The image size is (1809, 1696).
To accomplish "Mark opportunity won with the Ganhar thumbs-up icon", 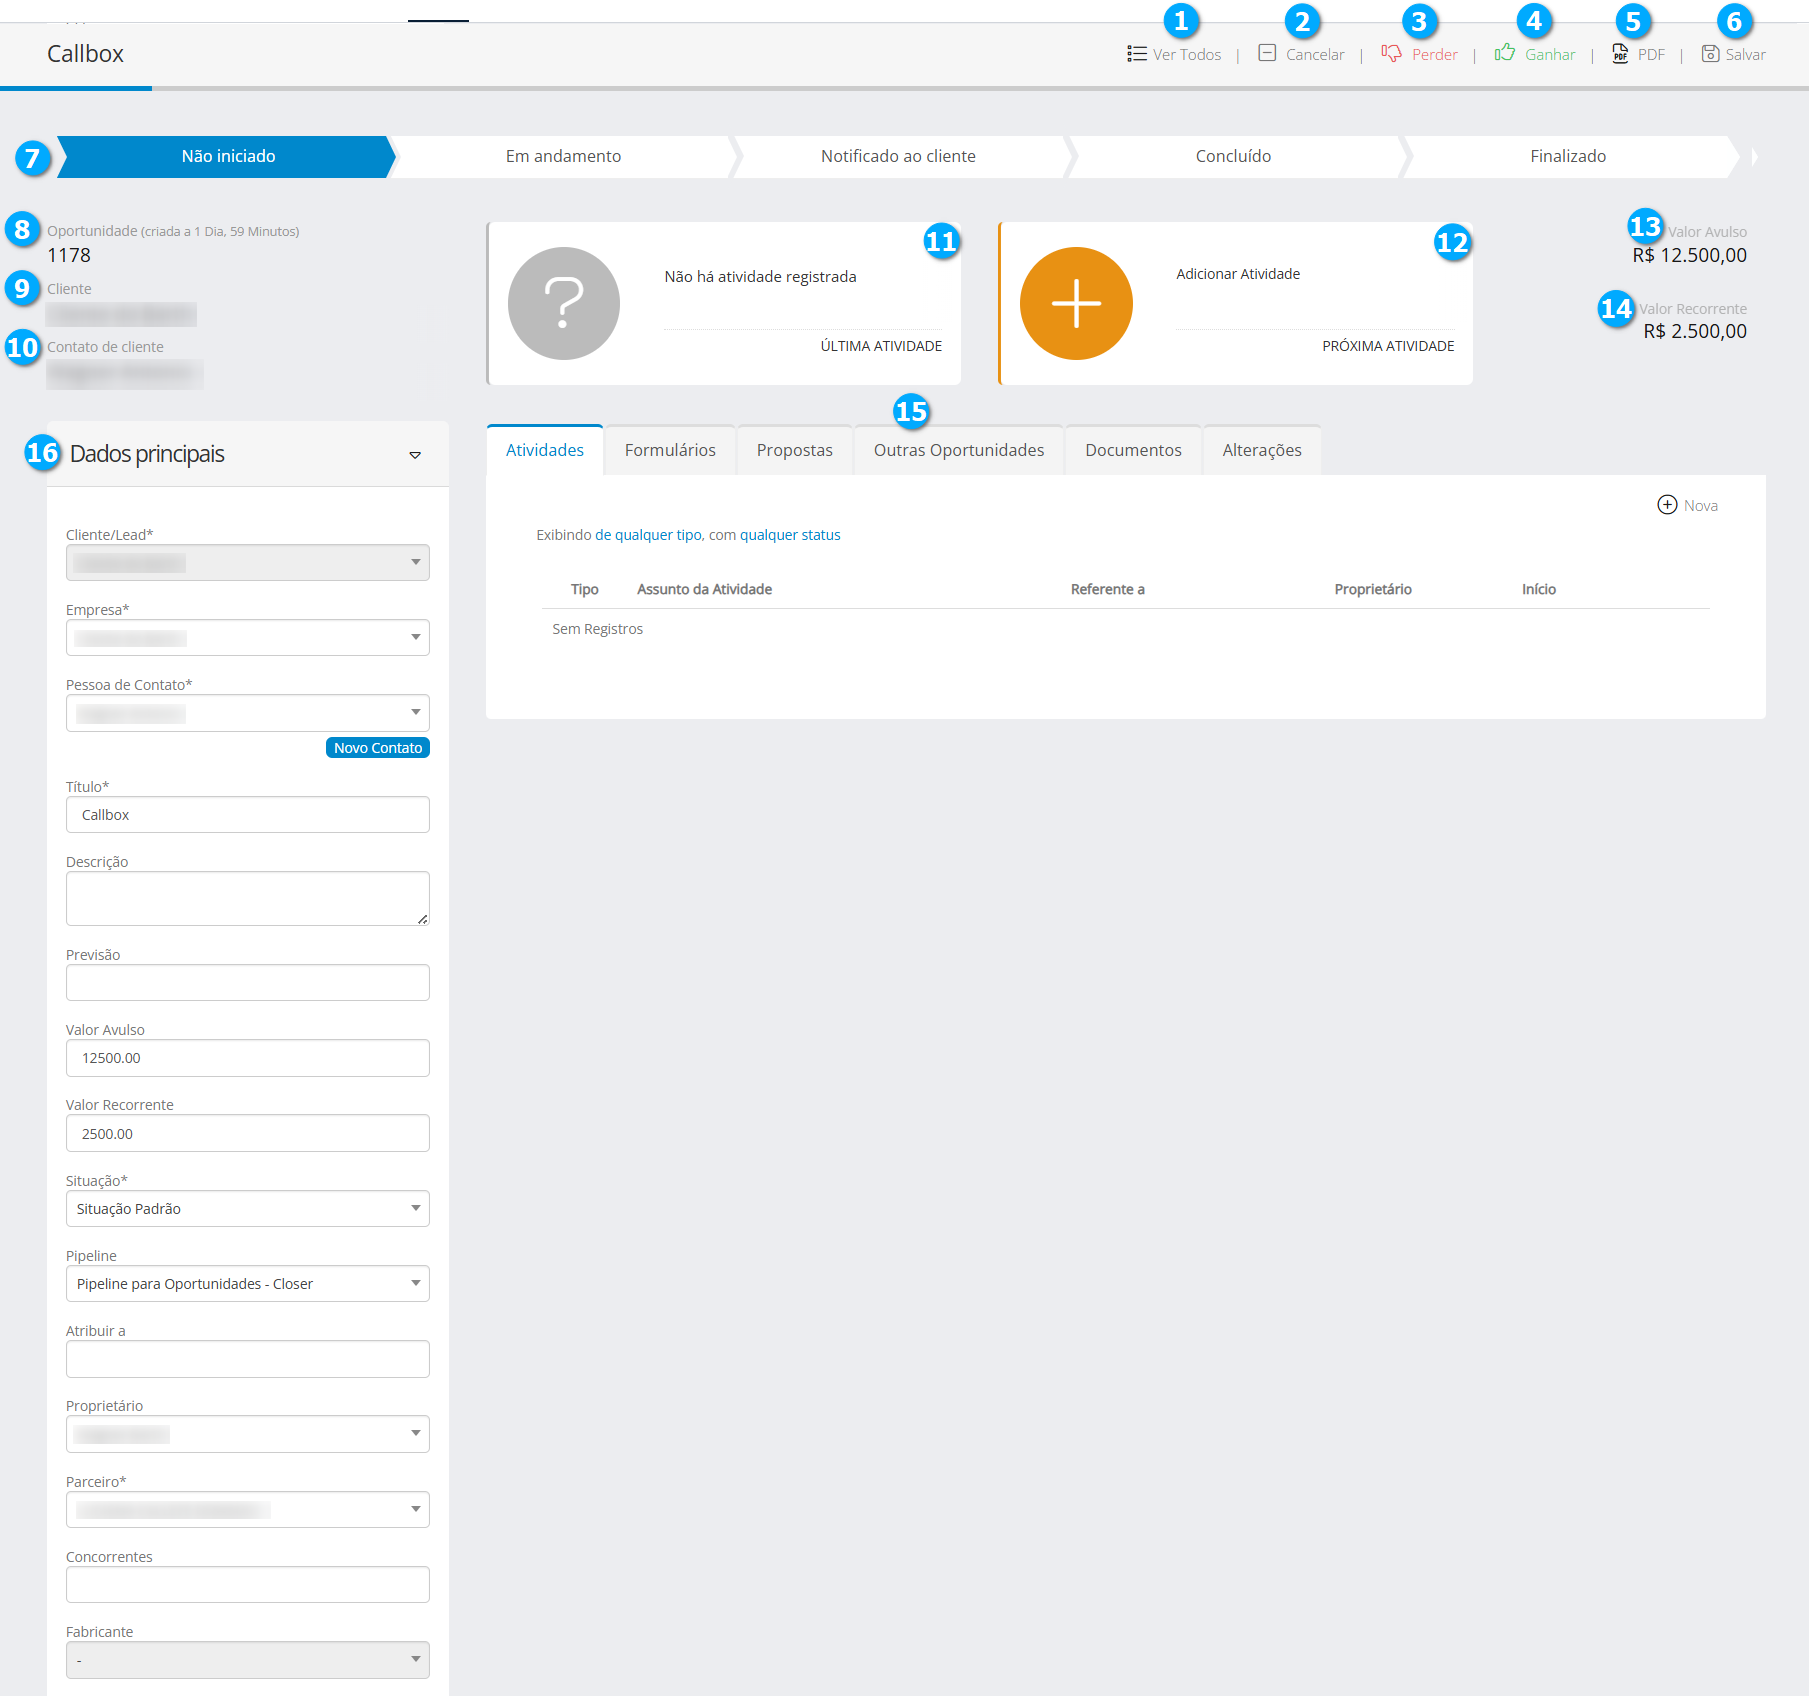I will (x=1504, y=54).
